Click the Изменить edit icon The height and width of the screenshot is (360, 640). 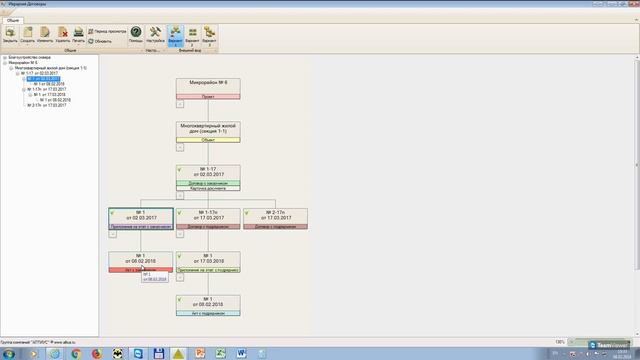(x=45, y=35)
